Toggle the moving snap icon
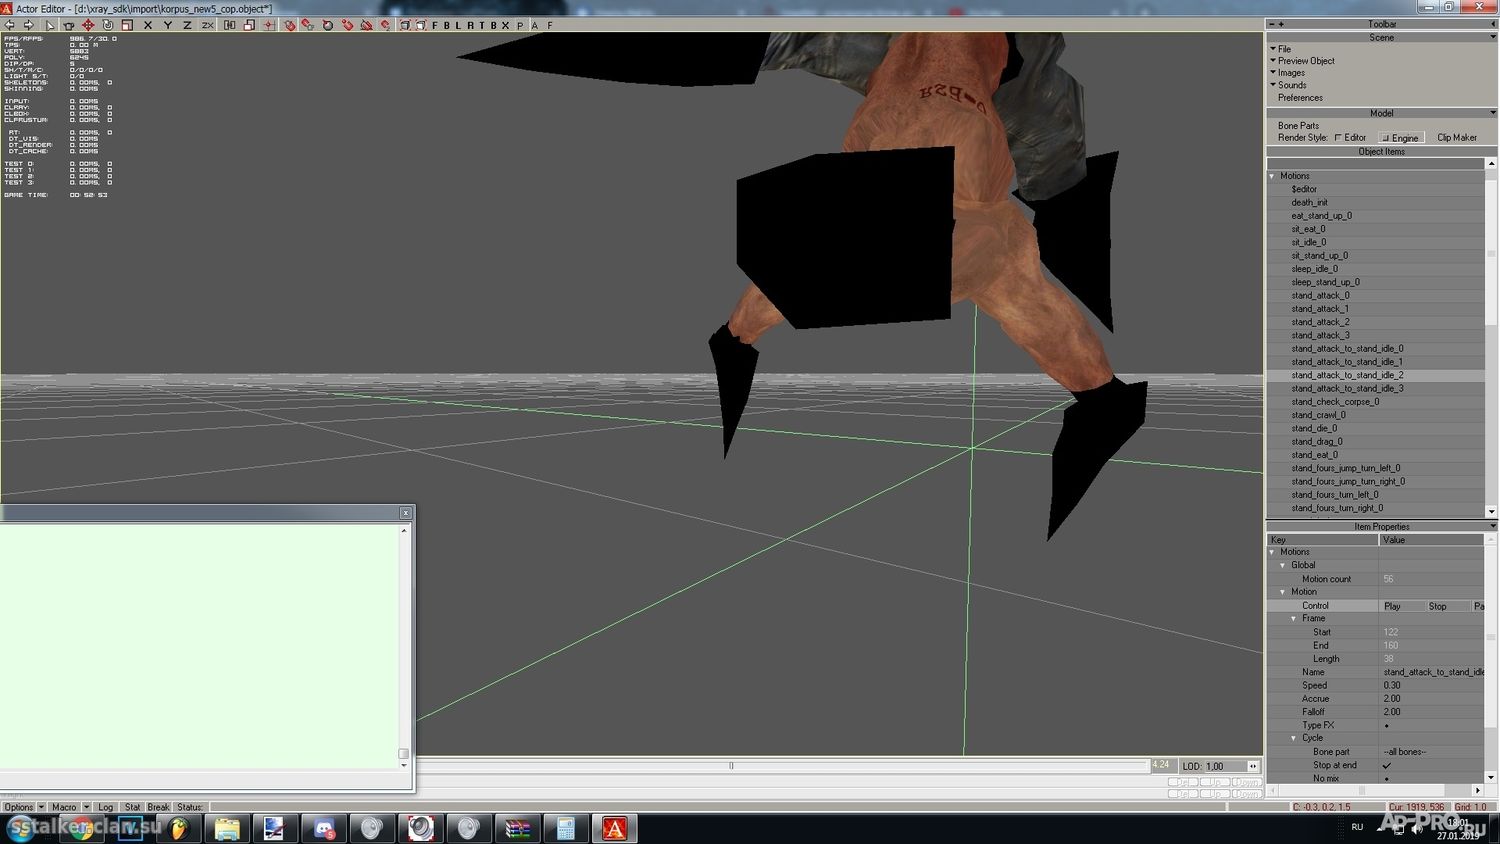 pos(366,25)
